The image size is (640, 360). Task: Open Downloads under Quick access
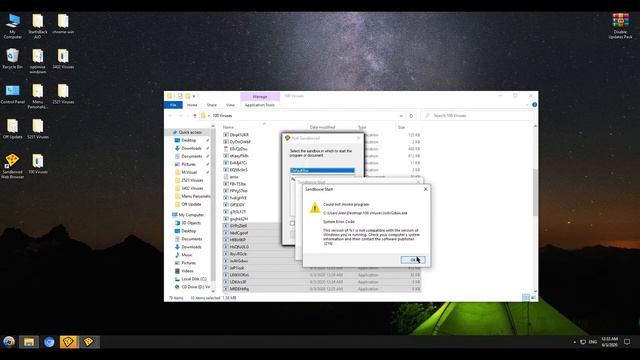[191, 148]
